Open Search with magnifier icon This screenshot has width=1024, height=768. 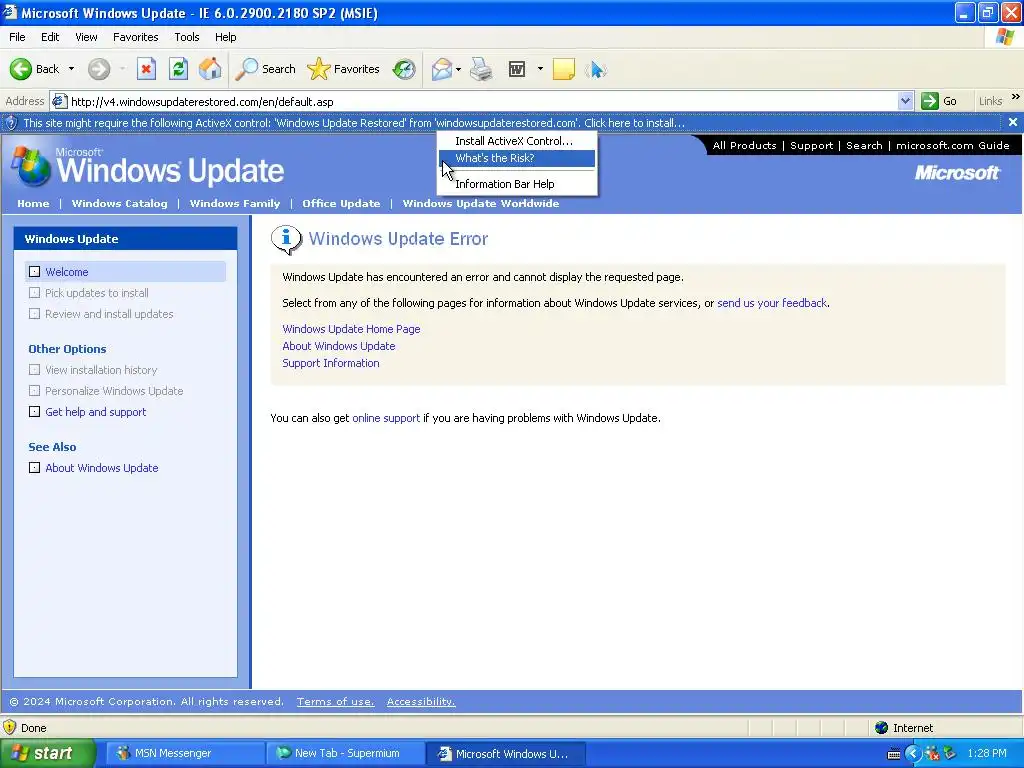265,69
